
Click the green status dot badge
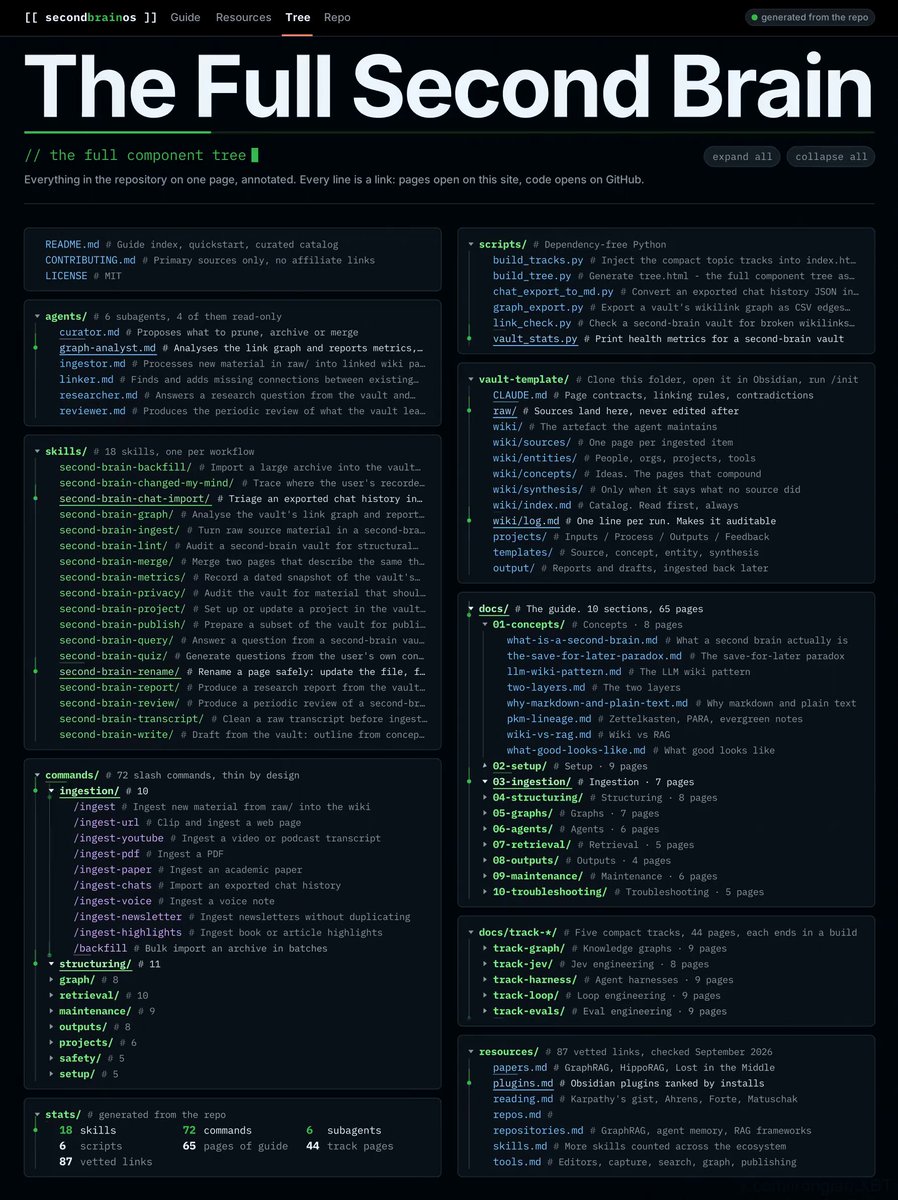(810, 17)
